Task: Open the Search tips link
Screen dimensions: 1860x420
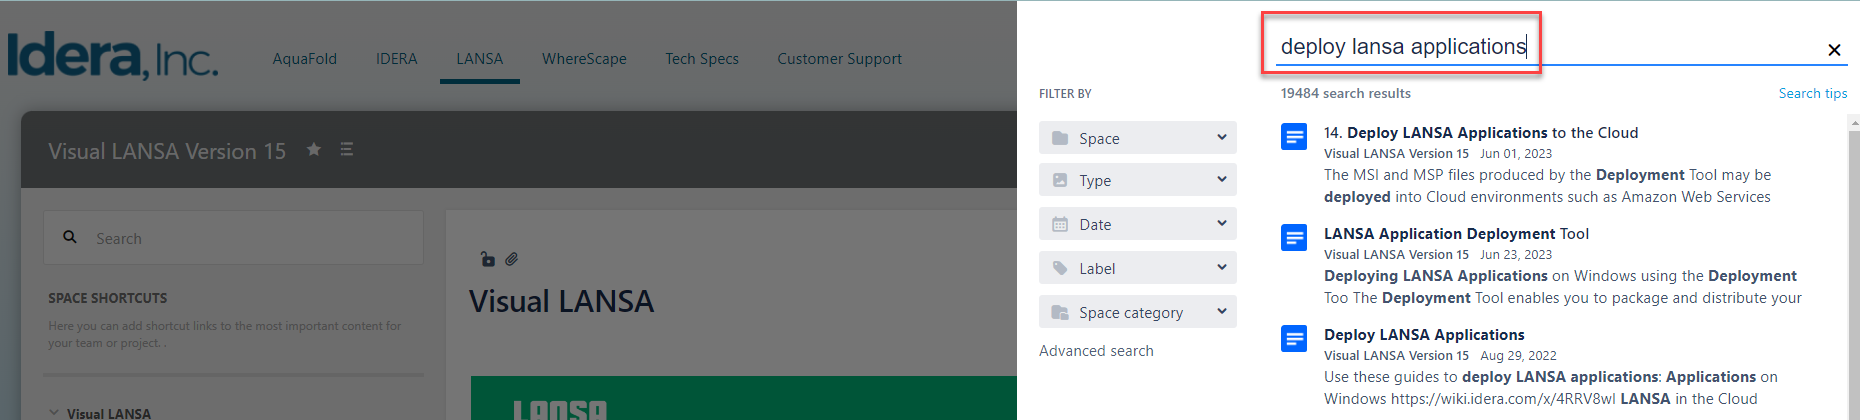Action: tap(1812, 93)
